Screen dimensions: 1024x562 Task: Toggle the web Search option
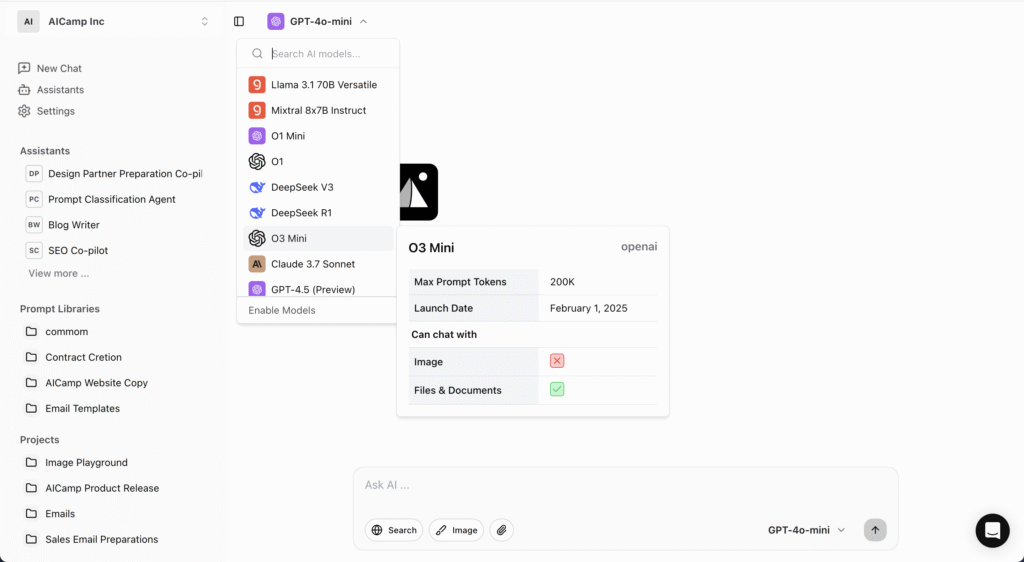[394, 530]
